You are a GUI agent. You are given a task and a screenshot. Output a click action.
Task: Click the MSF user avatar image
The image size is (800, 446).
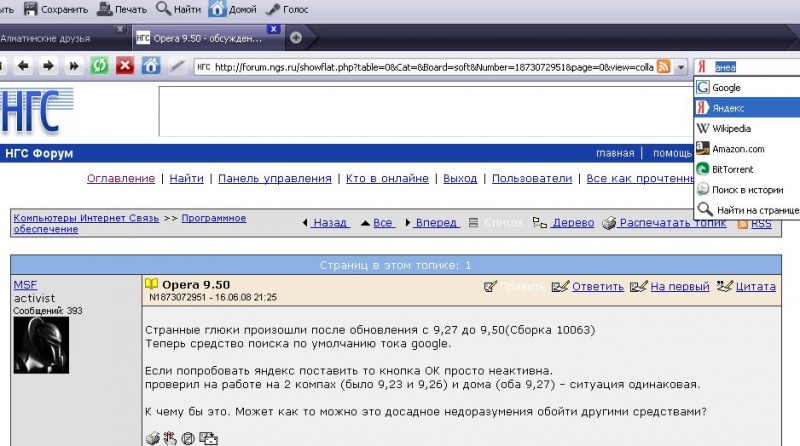(40, 345)
